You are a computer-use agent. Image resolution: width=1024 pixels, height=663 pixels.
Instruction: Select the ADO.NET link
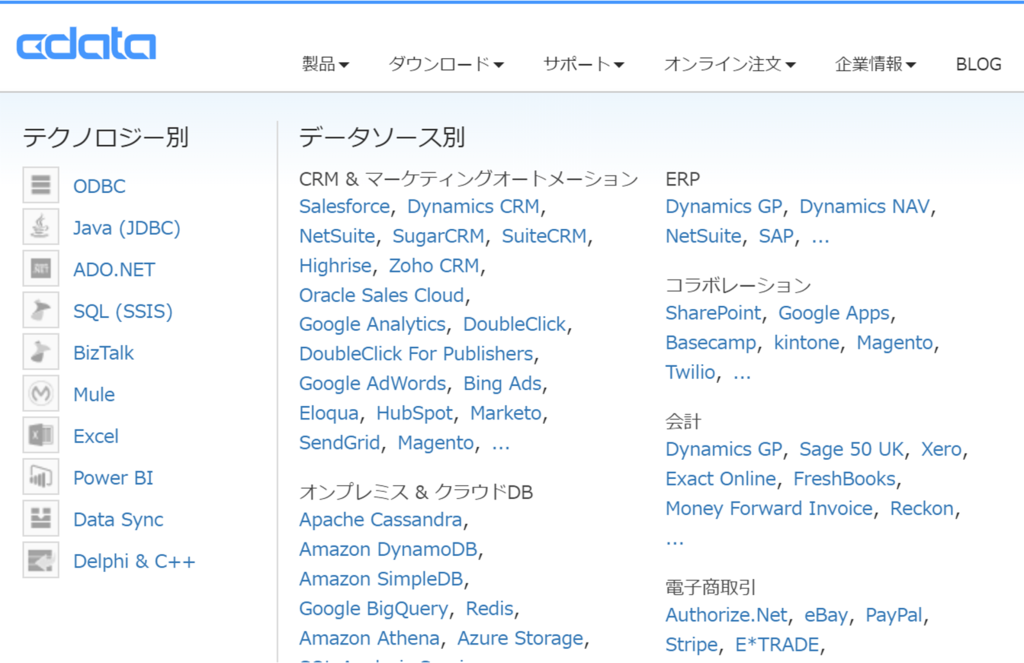[x=114, y=270]
